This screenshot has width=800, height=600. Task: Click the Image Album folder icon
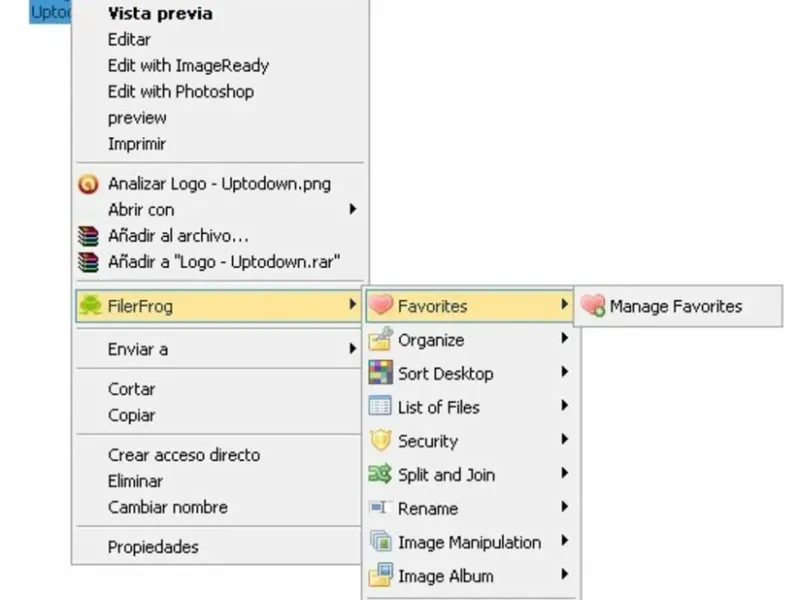click(x=380, y=576)
